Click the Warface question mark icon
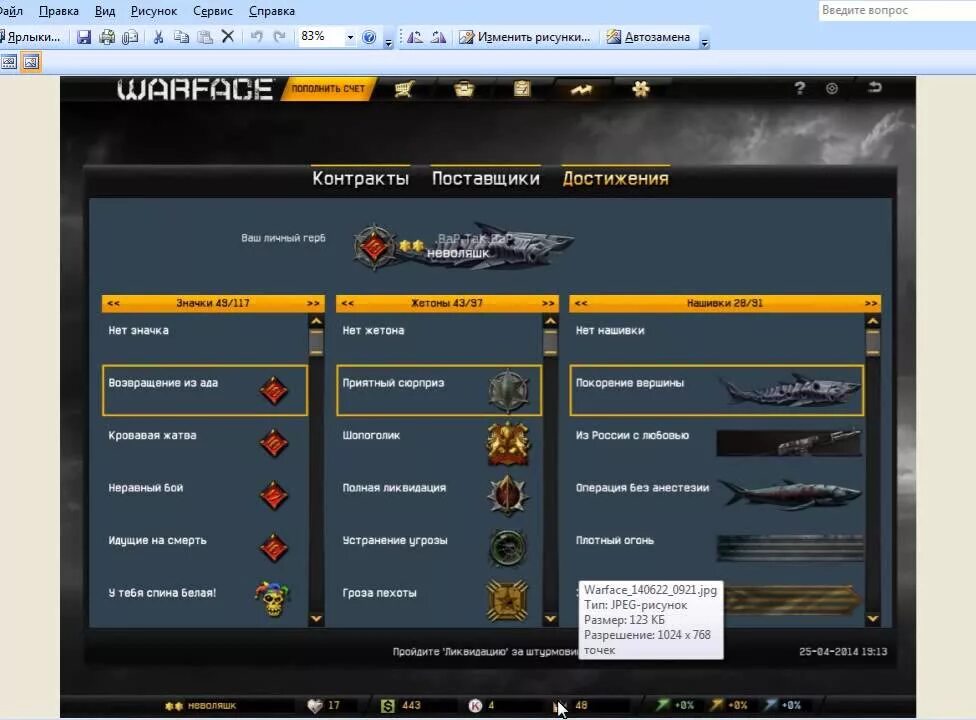Screen dimensions: 976x720 pos(800,88)
